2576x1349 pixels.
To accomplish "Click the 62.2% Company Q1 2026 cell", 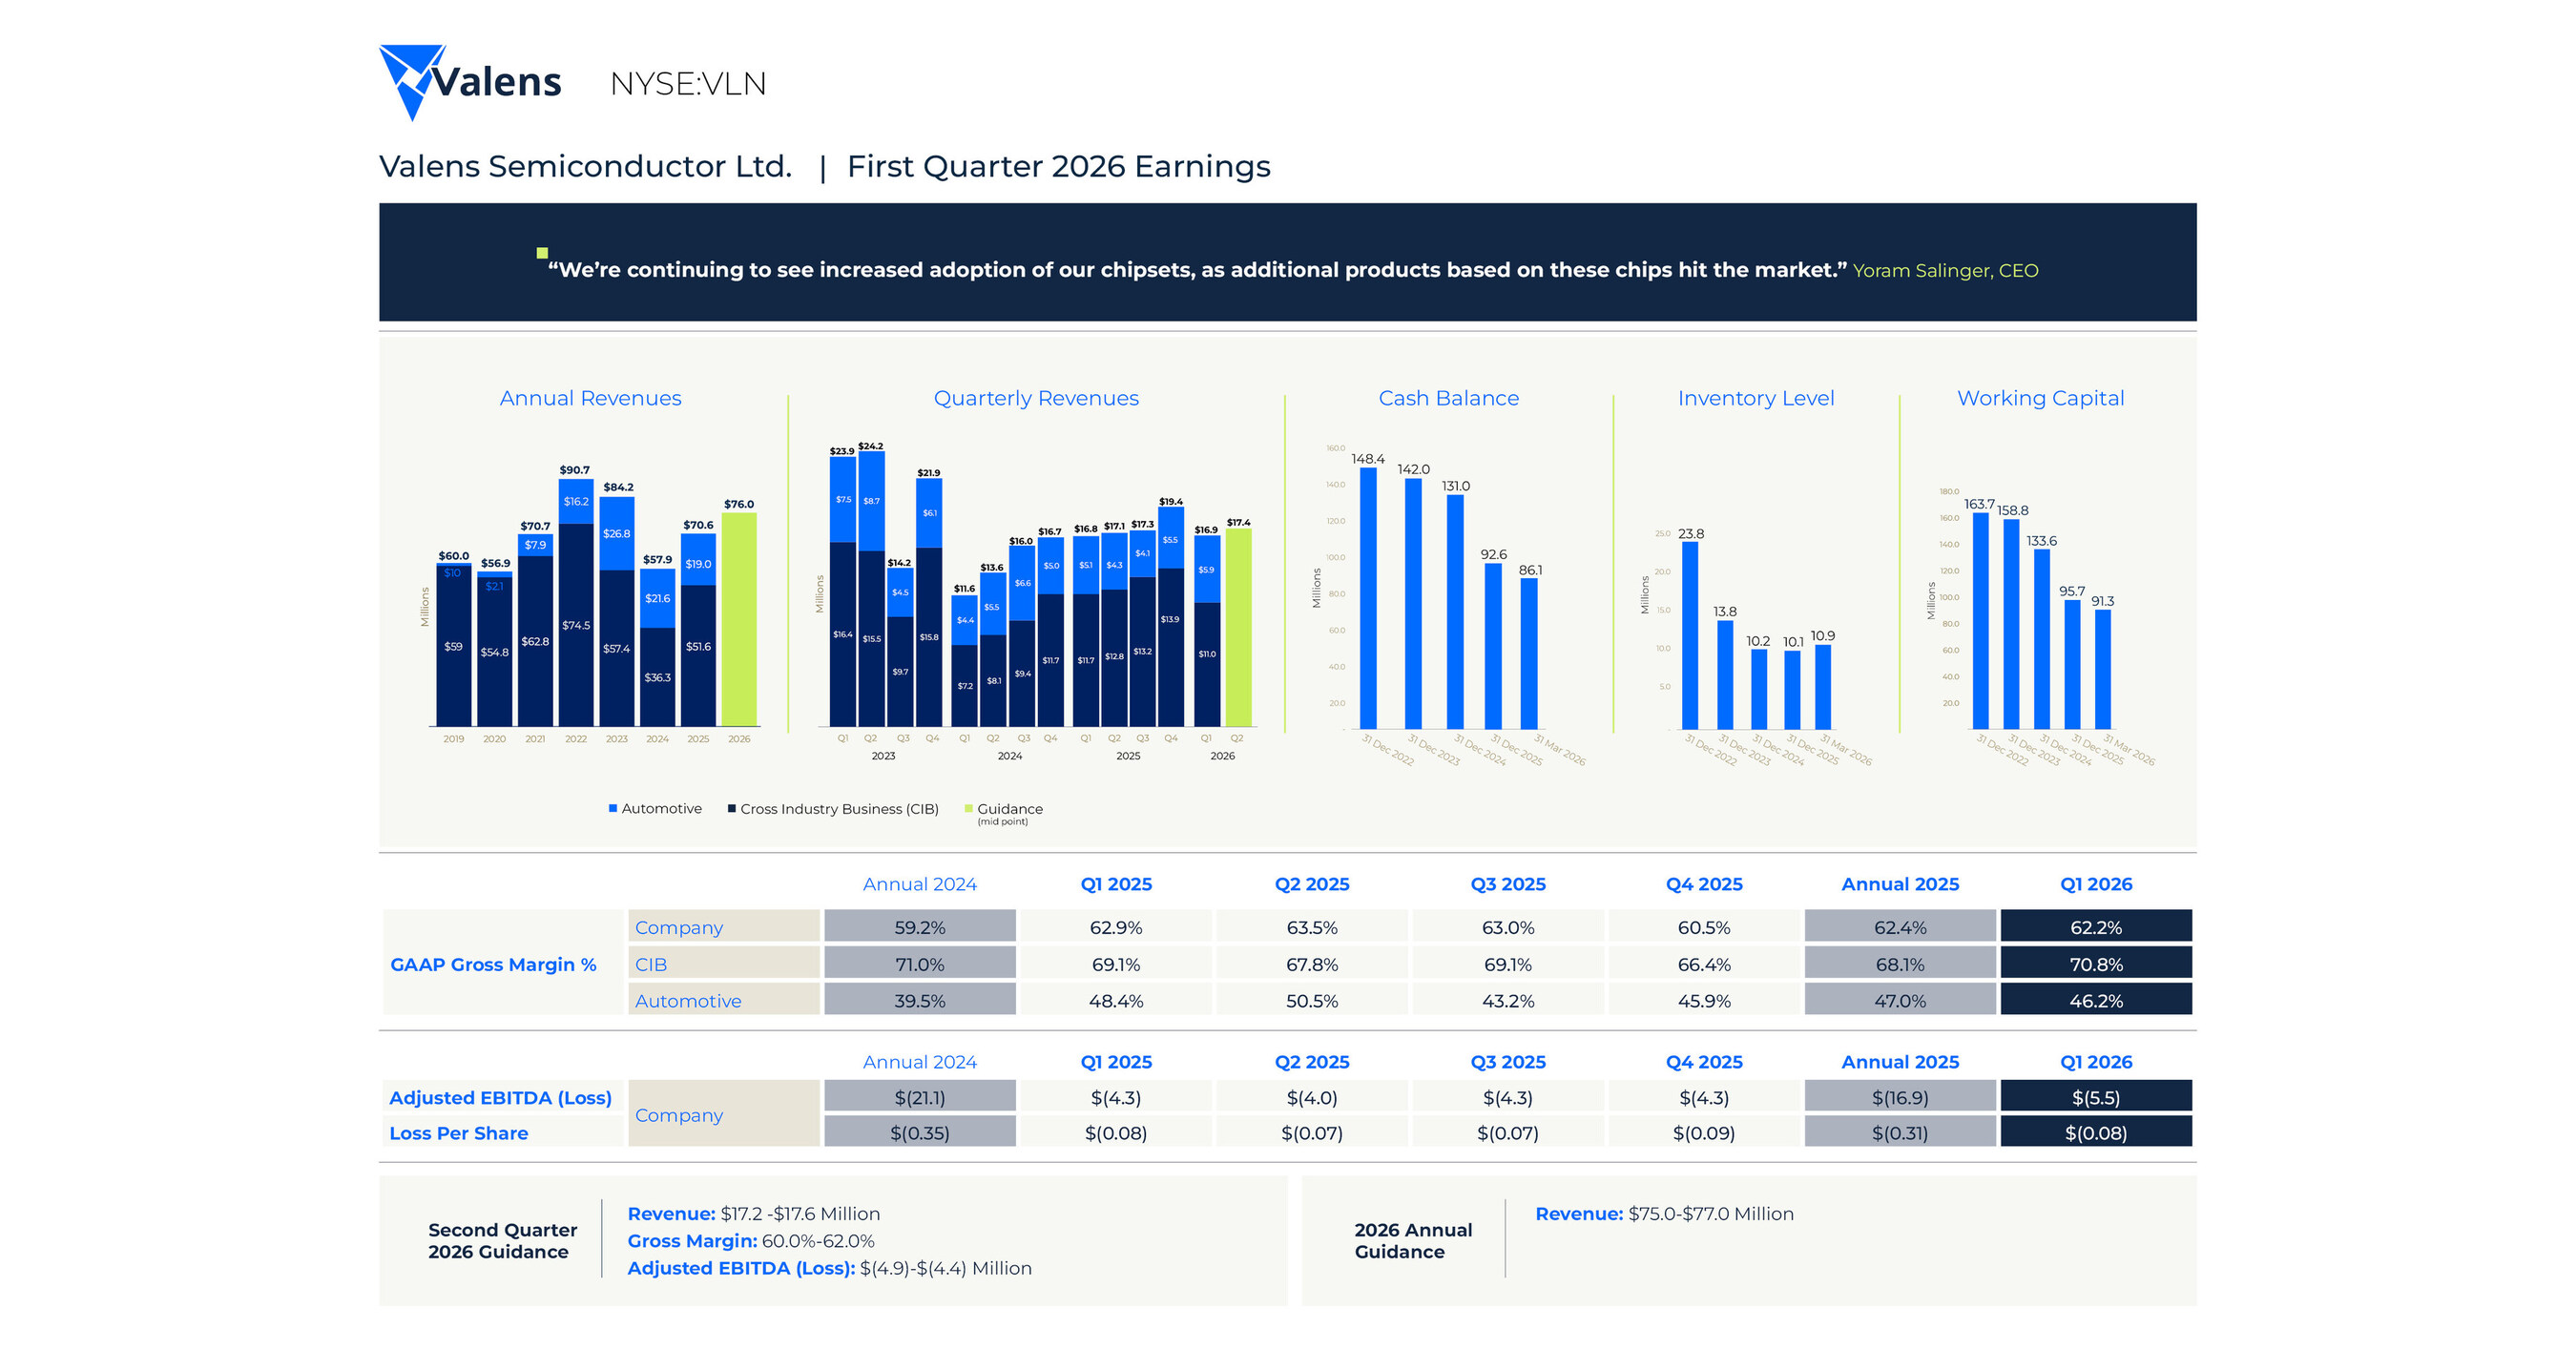I will [2096, 927].
